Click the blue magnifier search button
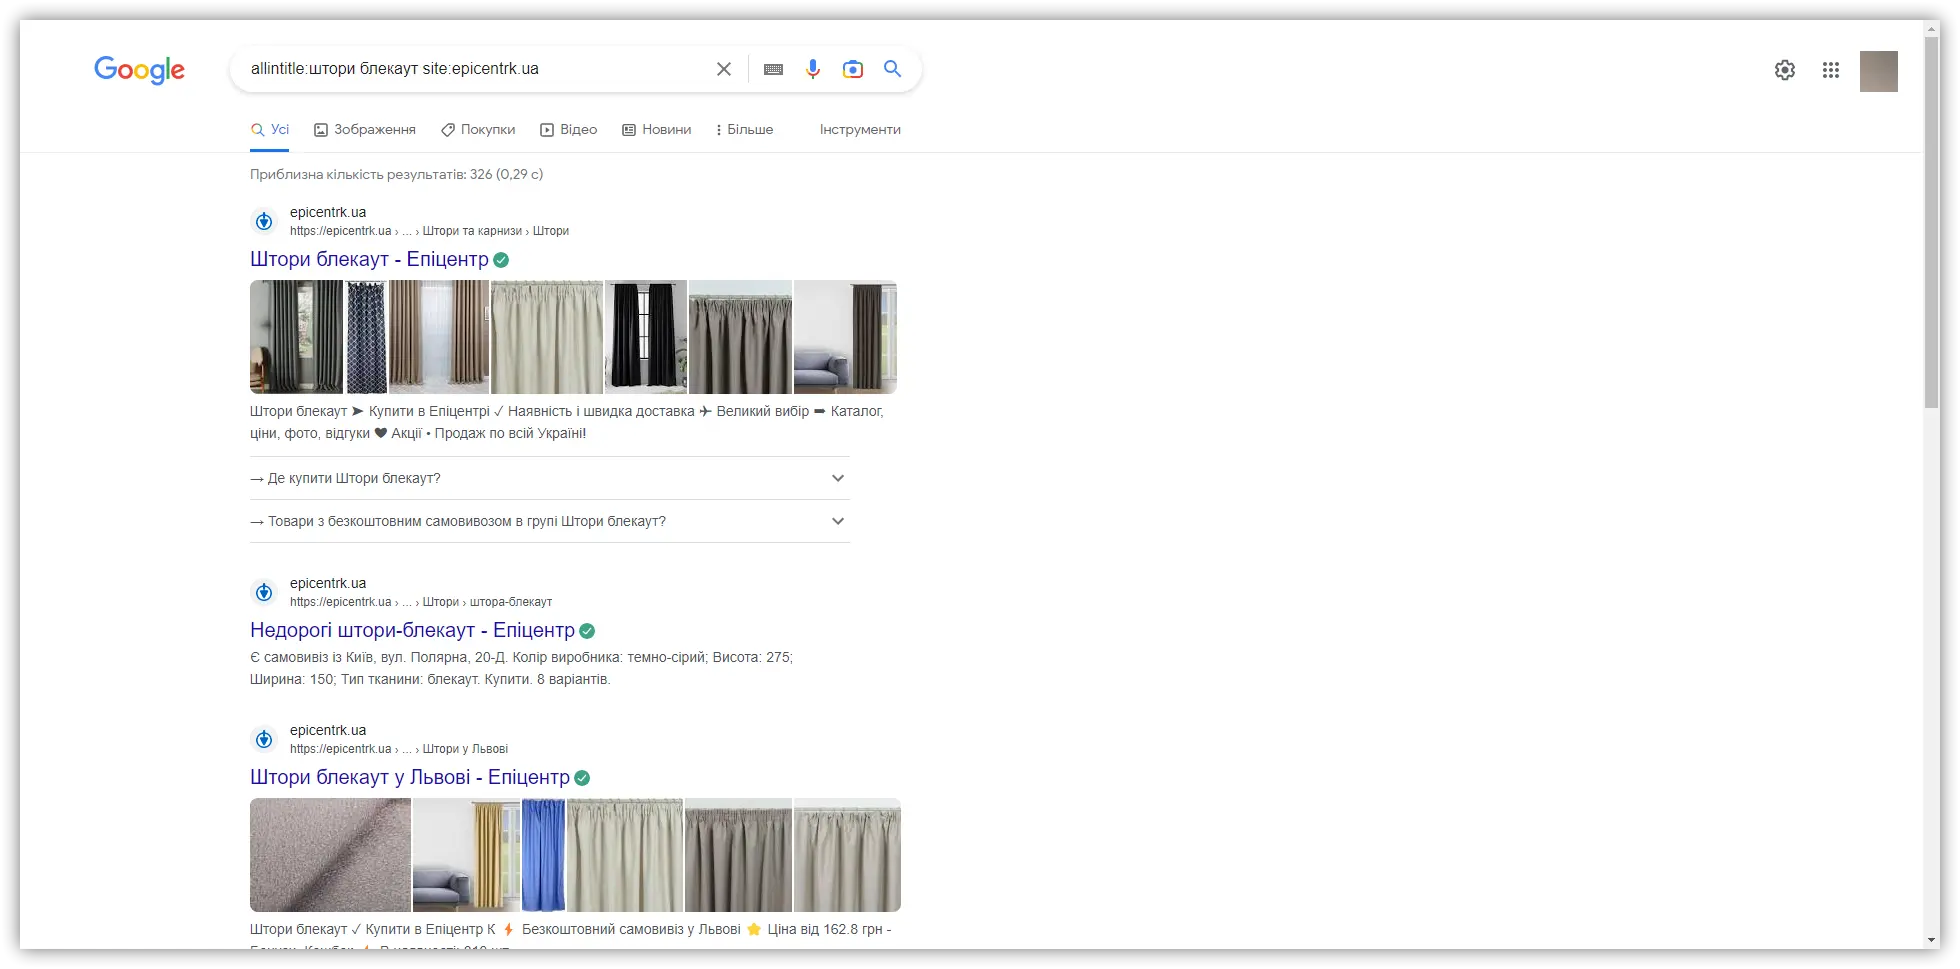The width and height of the screenshot is (1960, 969). [892, 69]
